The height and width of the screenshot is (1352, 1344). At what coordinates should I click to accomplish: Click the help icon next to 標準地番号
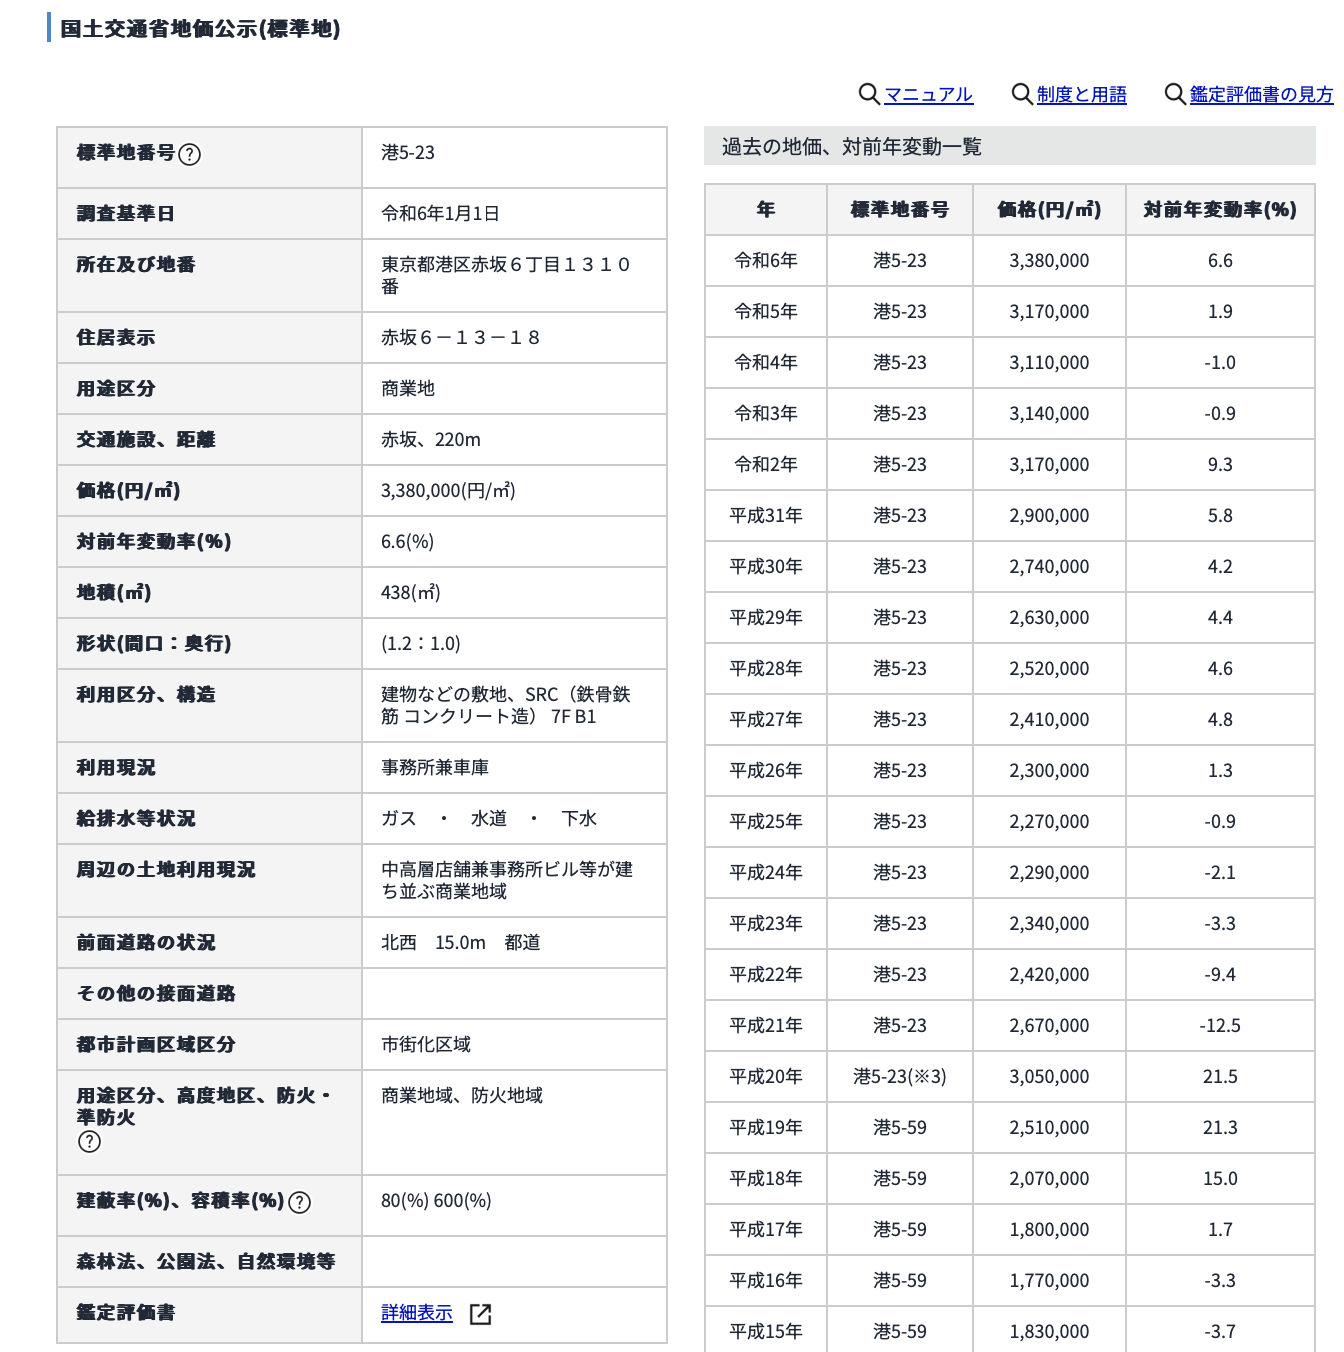point(189,154)
